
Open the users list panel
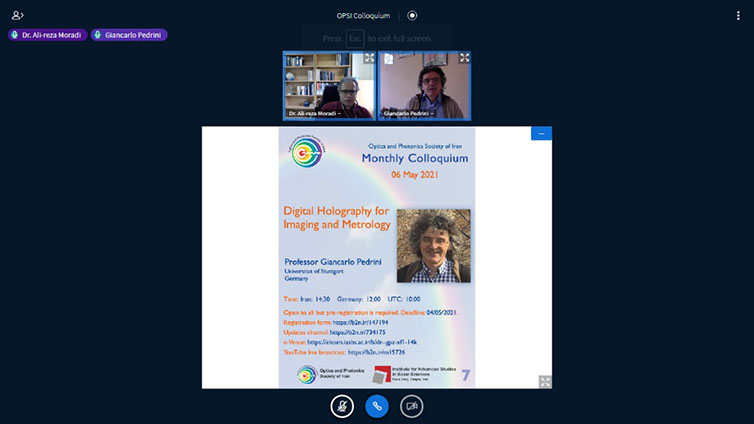(x=17, y=15)
